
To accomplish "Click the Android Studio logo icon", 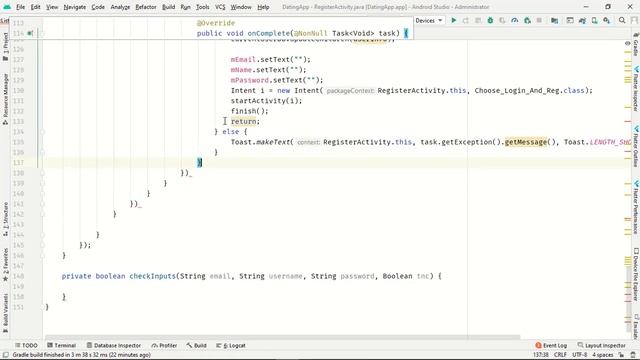I will tap(7, 7).
